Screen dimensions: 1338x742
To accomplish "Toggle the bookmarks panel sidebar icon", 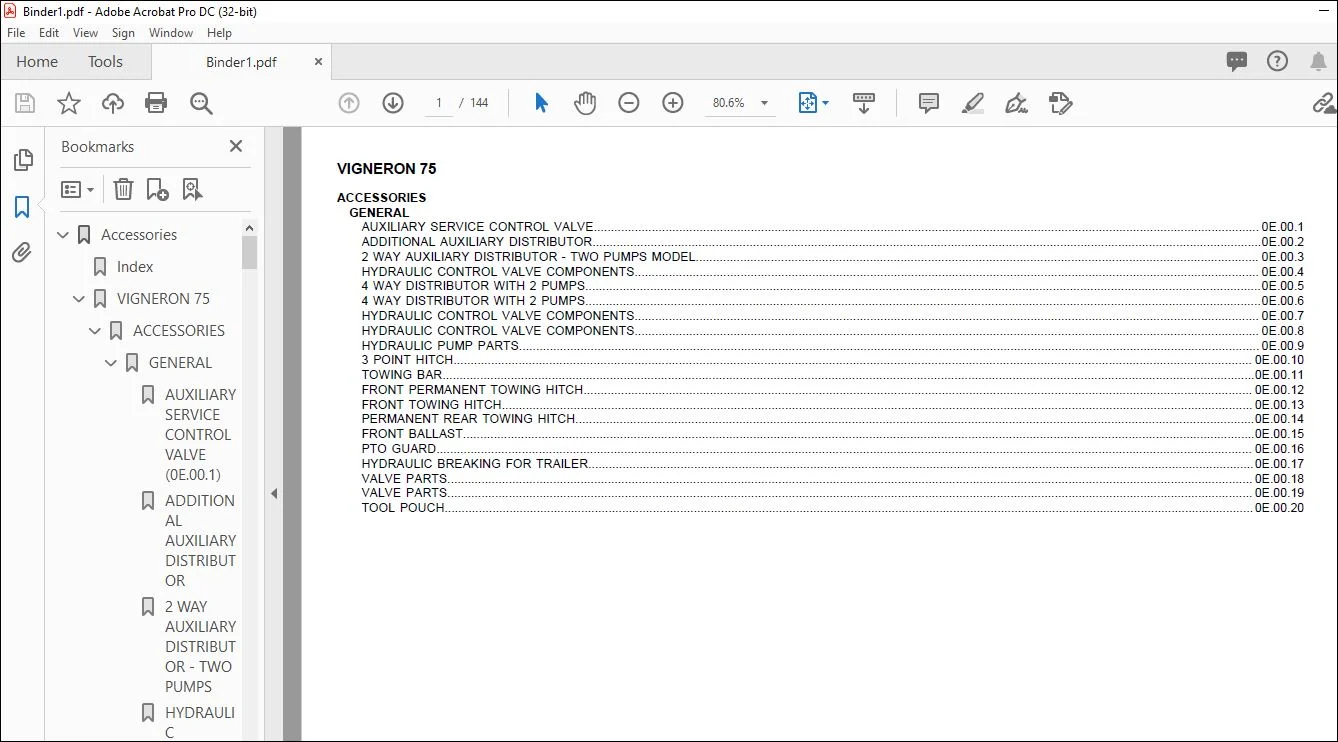I will (22, 207).
